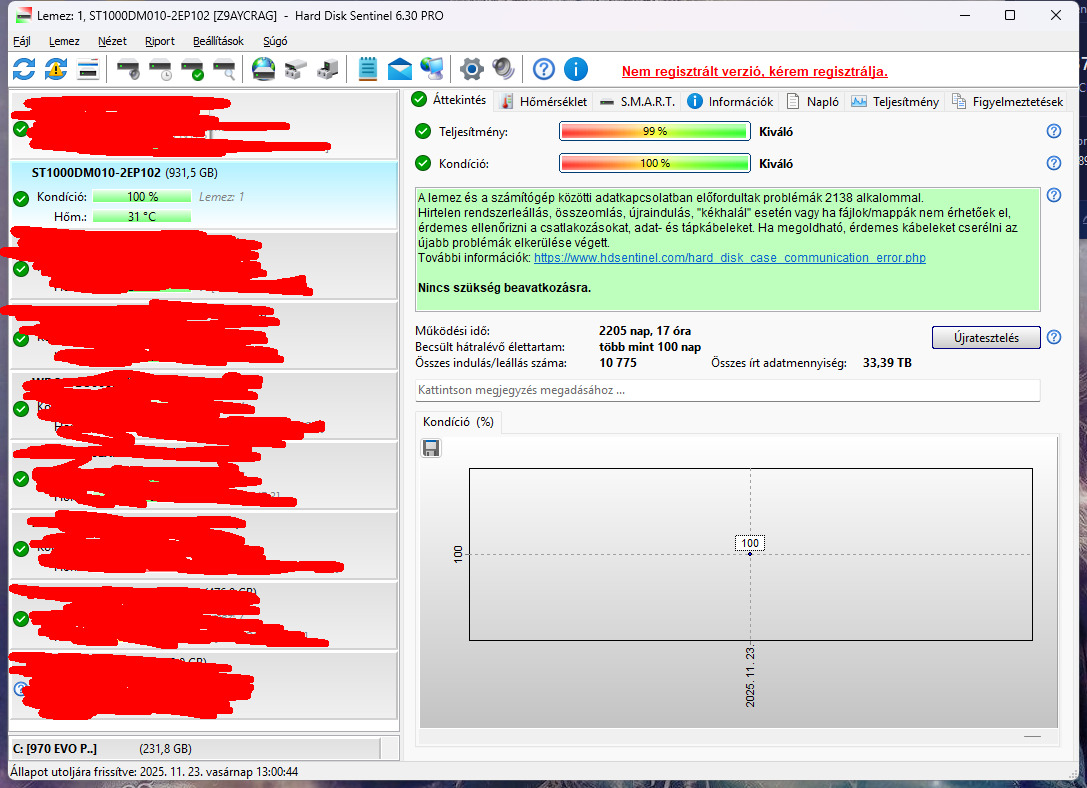Open the Nézet menu
The height and width of the screenshot is (788, 1087).
click(112, 41)
